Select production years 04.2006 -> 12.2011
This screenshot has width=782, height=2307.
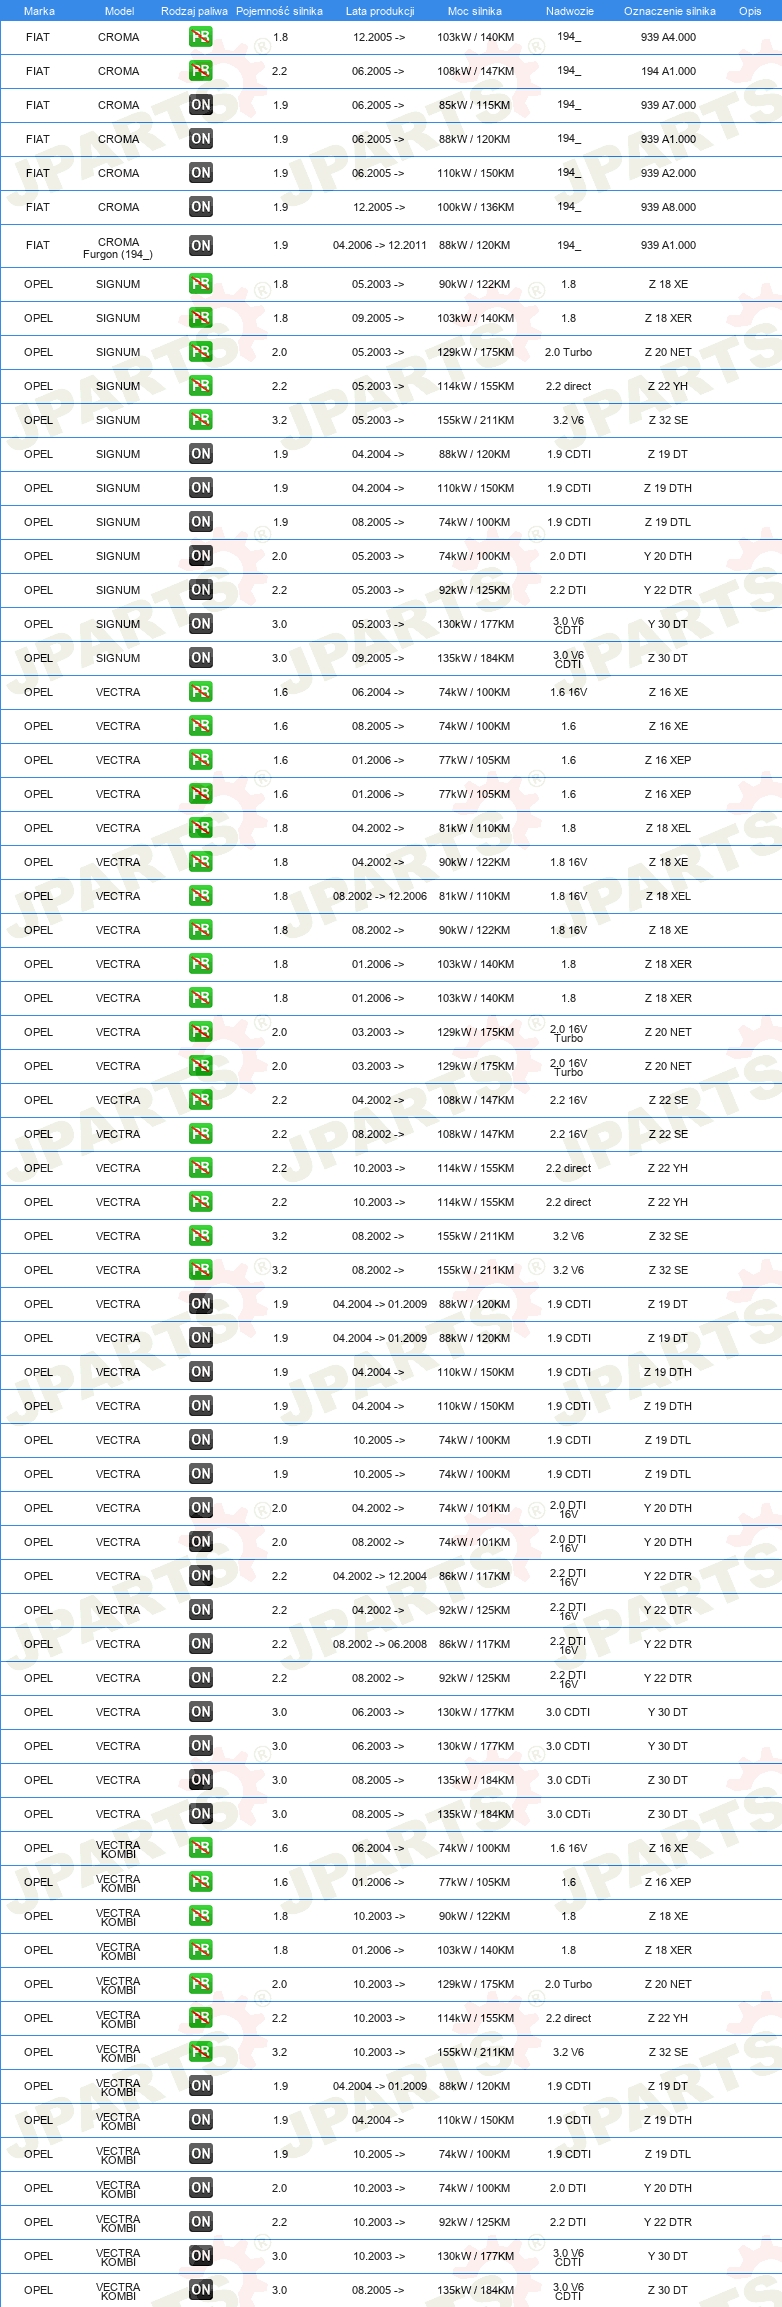click(380, 245)
